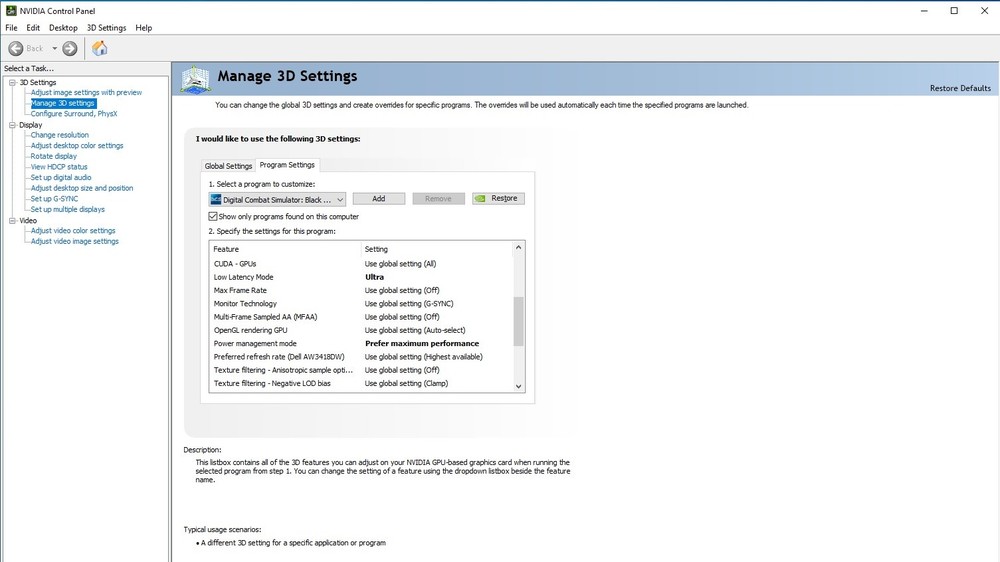1000x562 pixels.
Task: Collapse the Display tree node
Action: 12,125
